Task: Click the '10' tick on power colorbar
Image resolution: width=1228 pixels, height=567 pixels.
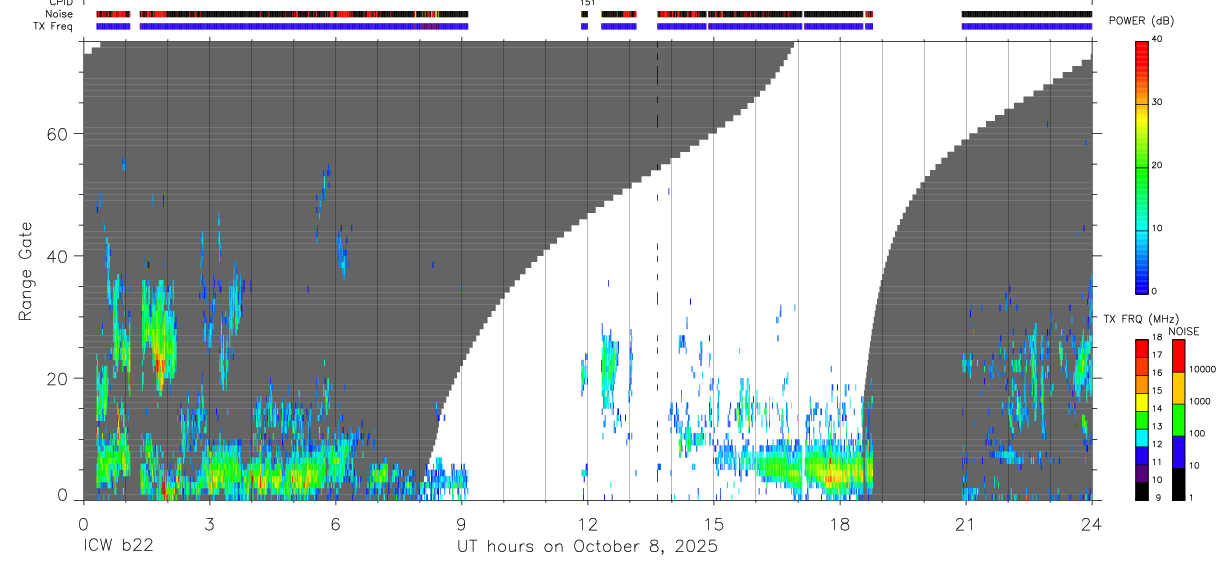Action: [1158, 229]
